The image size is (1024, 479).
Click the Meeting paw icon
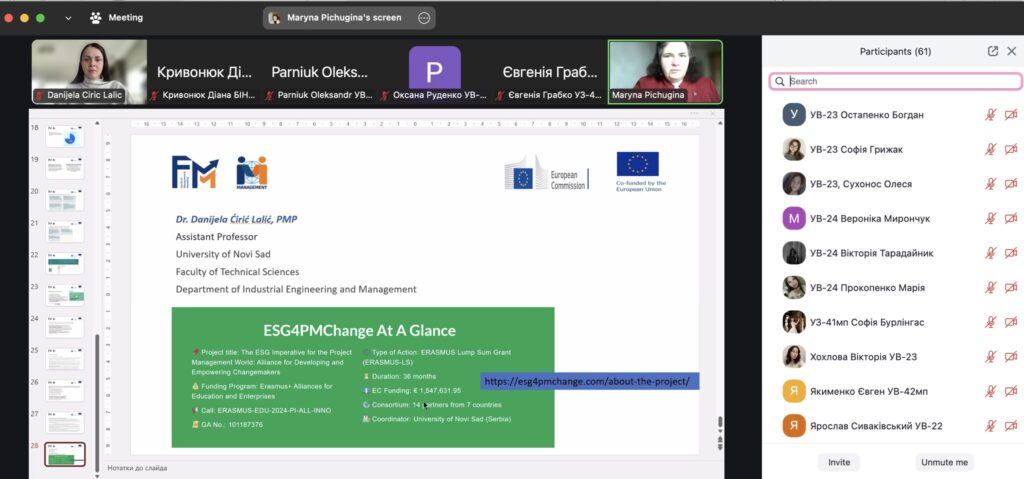tap(96, 18)
